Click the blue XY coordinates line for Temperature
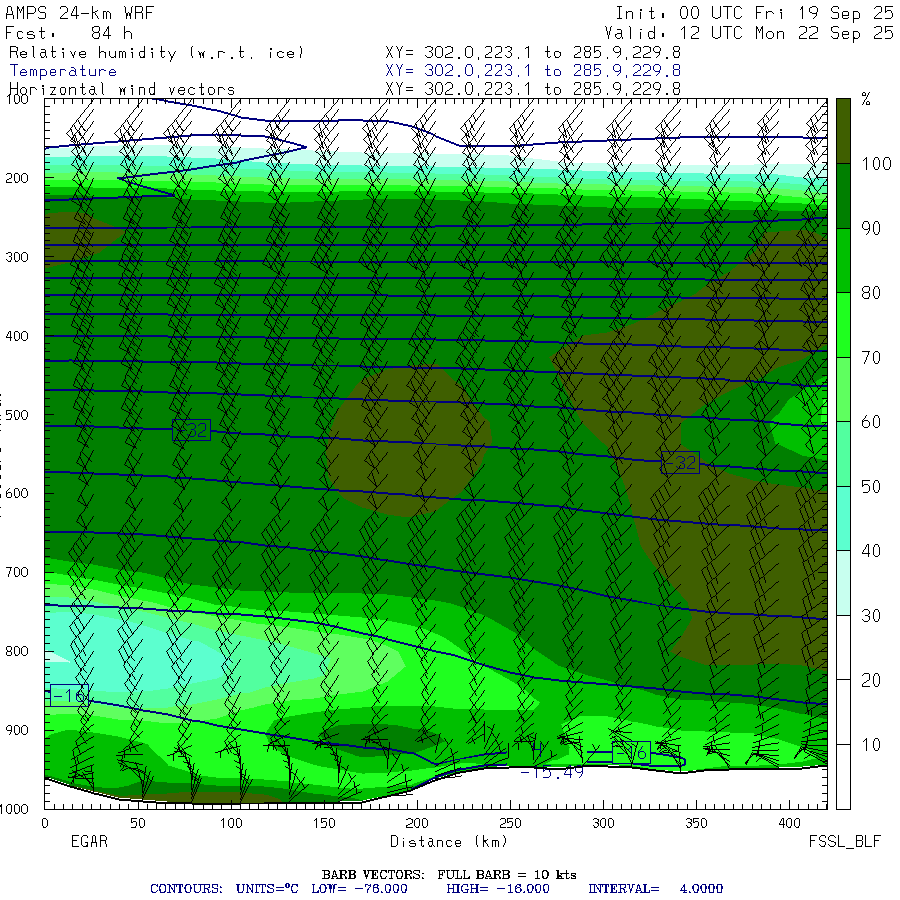900x900 pixels. (533, 71)
